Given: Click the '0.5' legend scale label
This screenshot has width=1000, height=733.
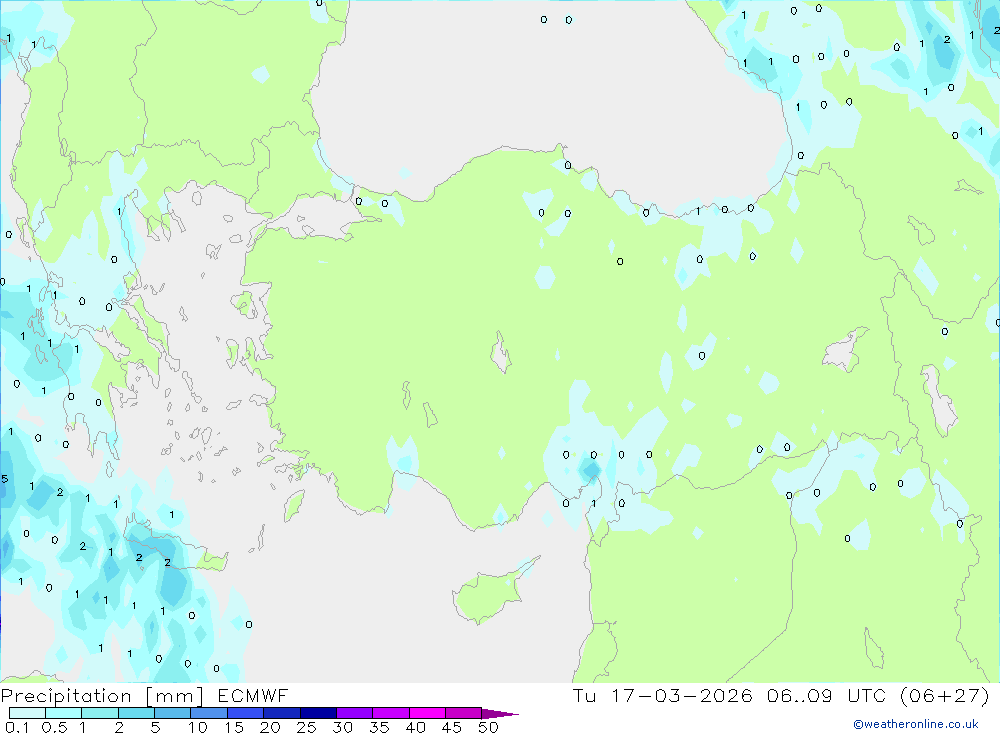Looking at the screenshot, I should [x=54, y=727].
